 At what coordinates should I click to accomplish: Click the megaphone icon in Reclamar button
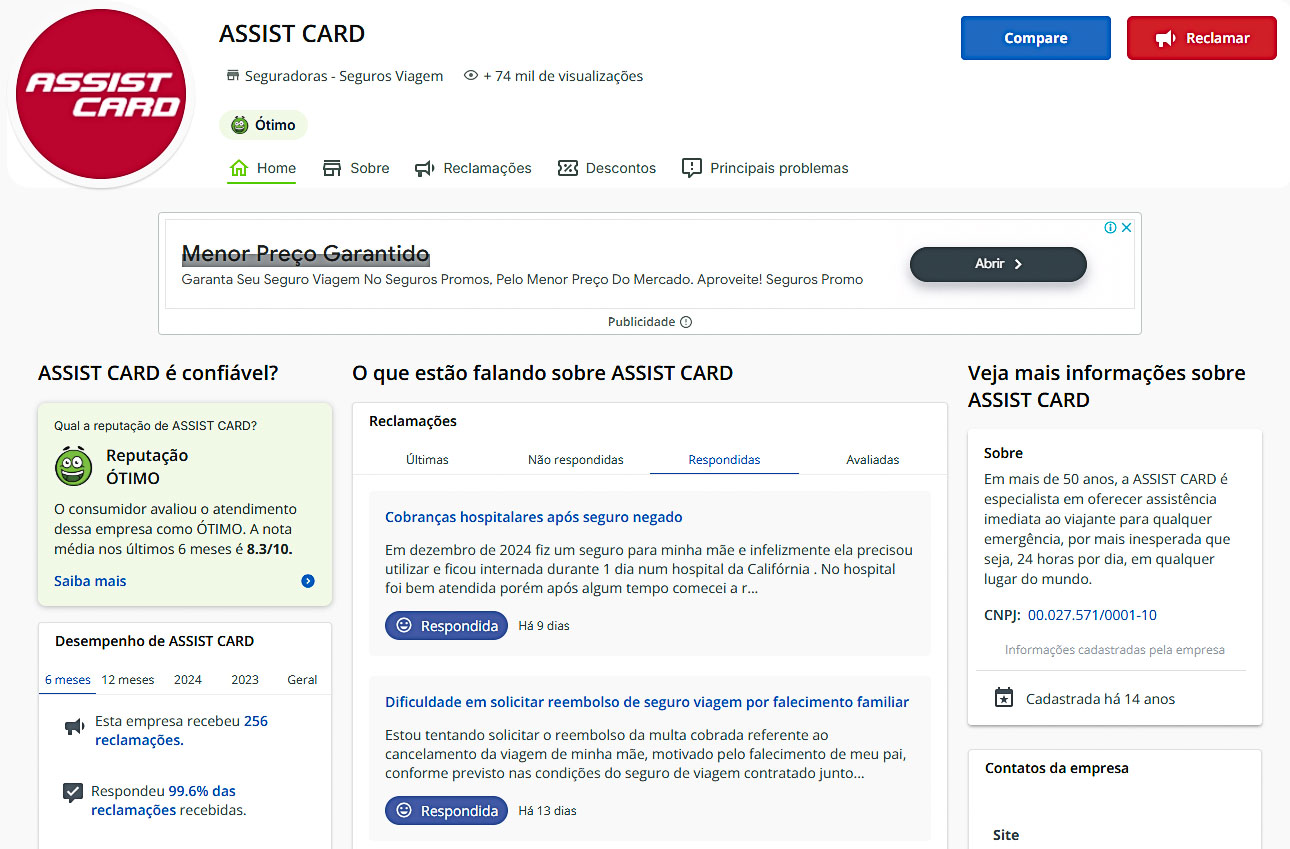[1165, 38]
